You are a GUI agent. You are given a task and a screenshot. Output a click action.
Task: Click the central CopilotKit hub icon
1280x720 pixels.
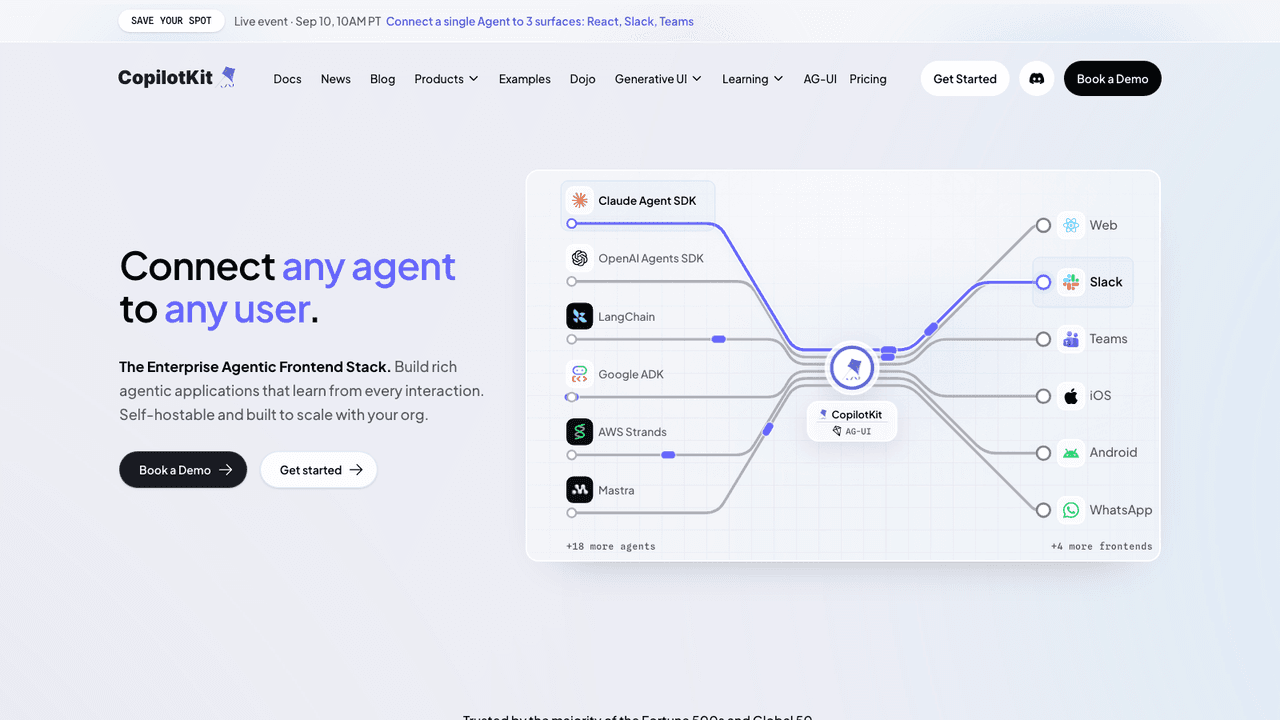852,367
